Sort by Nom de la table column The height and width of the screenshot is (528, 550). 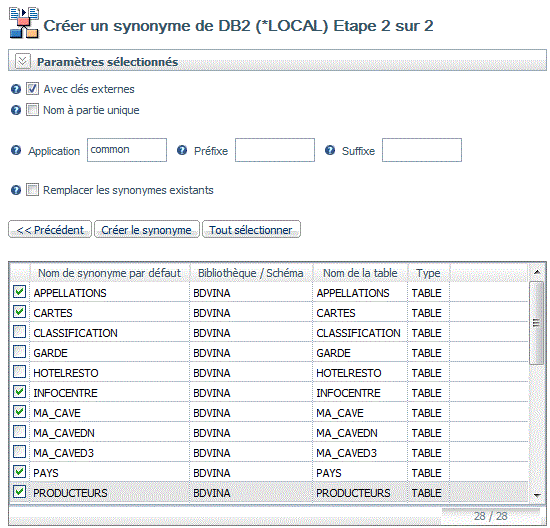click(x=360, y=273)
